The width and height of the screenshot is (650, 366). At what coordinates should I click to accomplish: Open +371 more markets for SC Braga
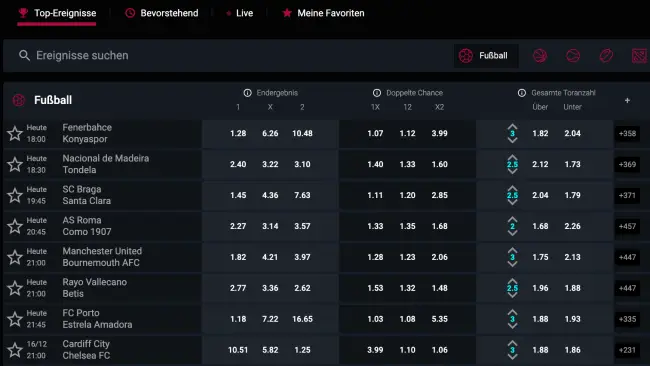click(x=627, y=195)
